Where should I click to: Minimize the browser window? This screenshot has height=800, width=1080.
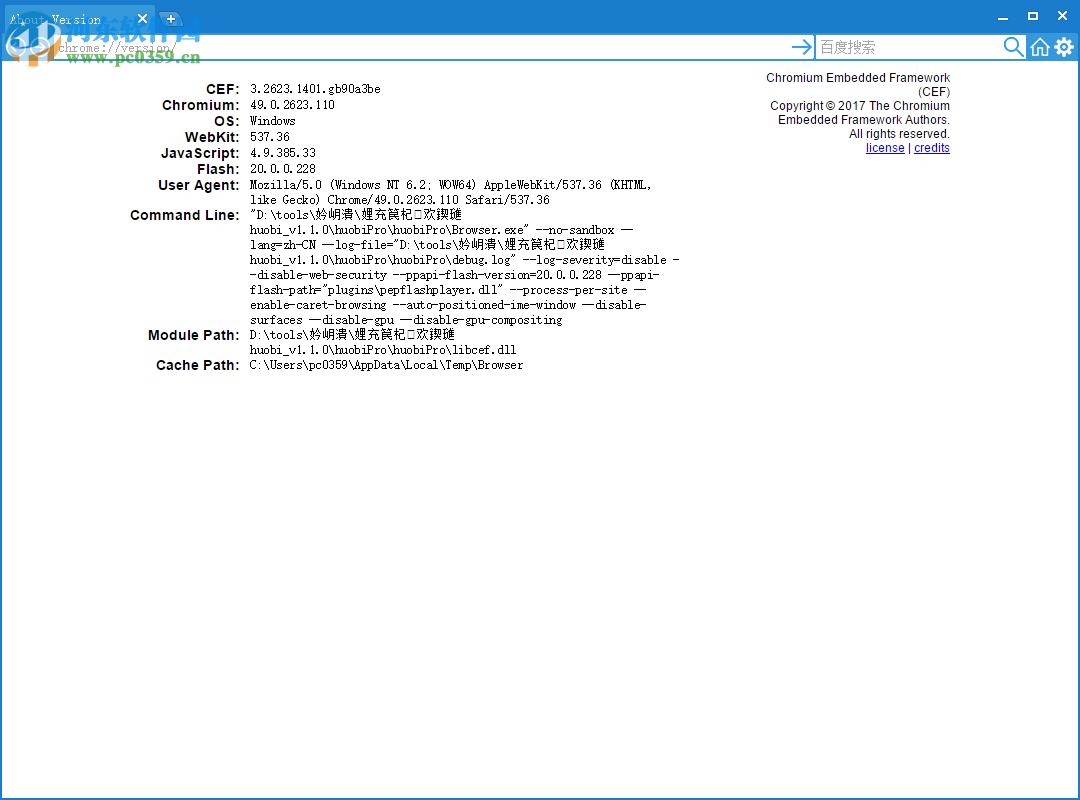(x=1002, y=16)
